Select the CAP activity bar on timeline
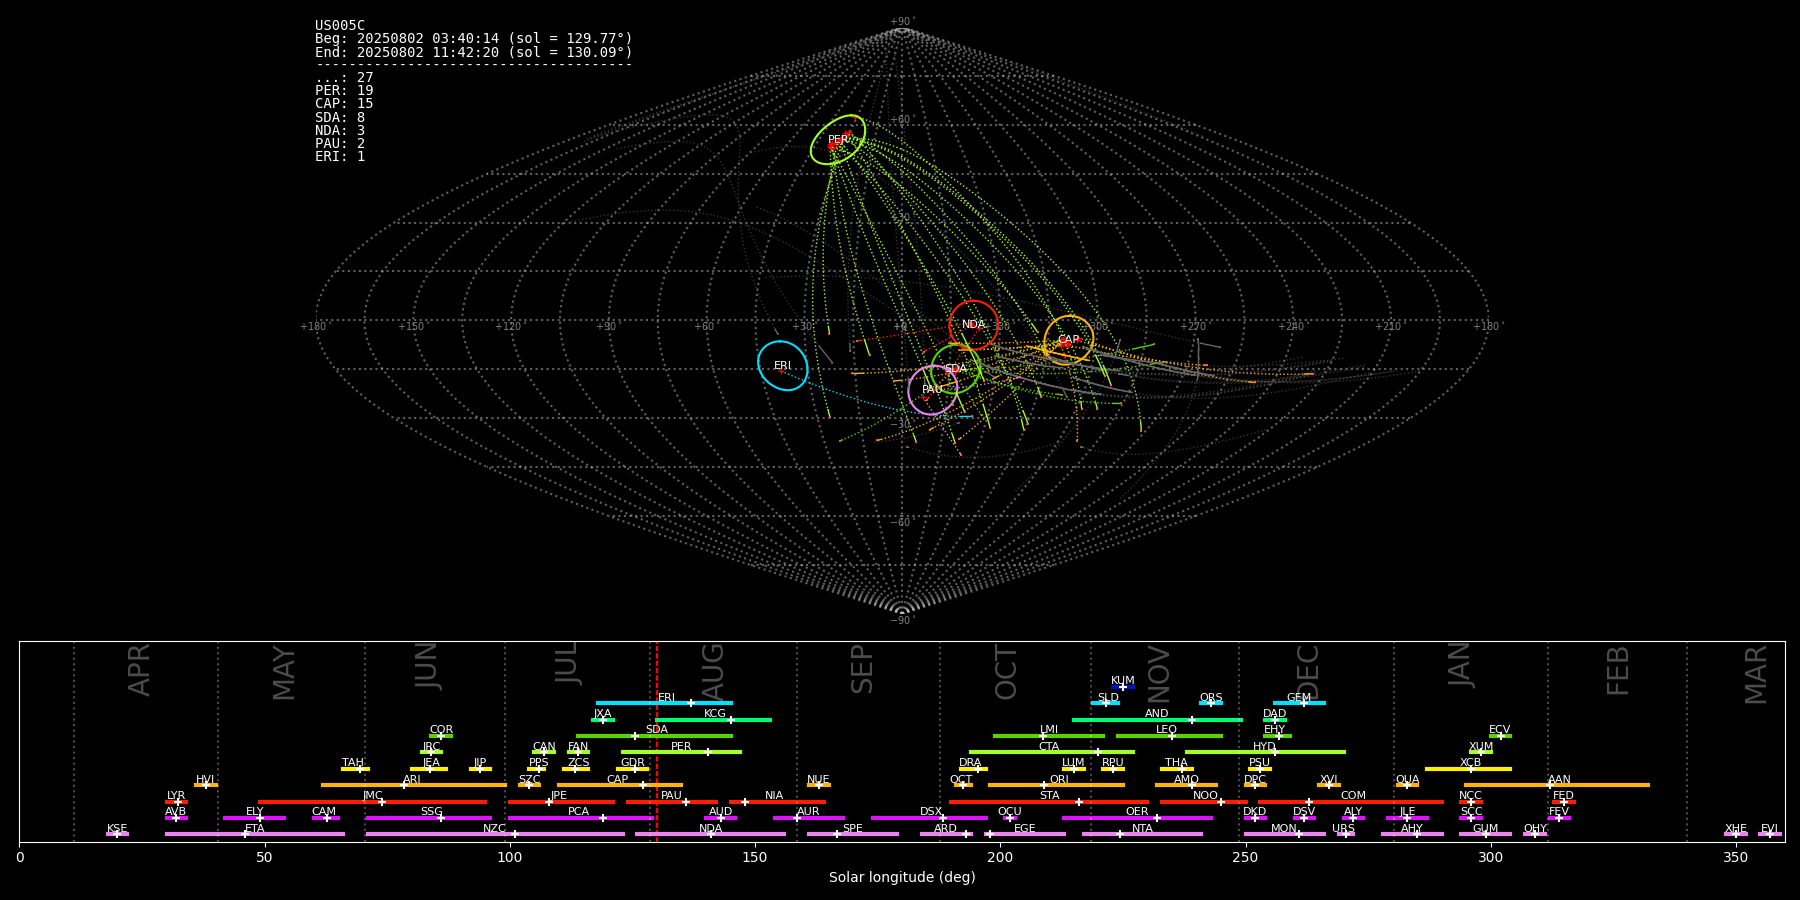The width and height of the screenshot is (1800, 900). 620,785
